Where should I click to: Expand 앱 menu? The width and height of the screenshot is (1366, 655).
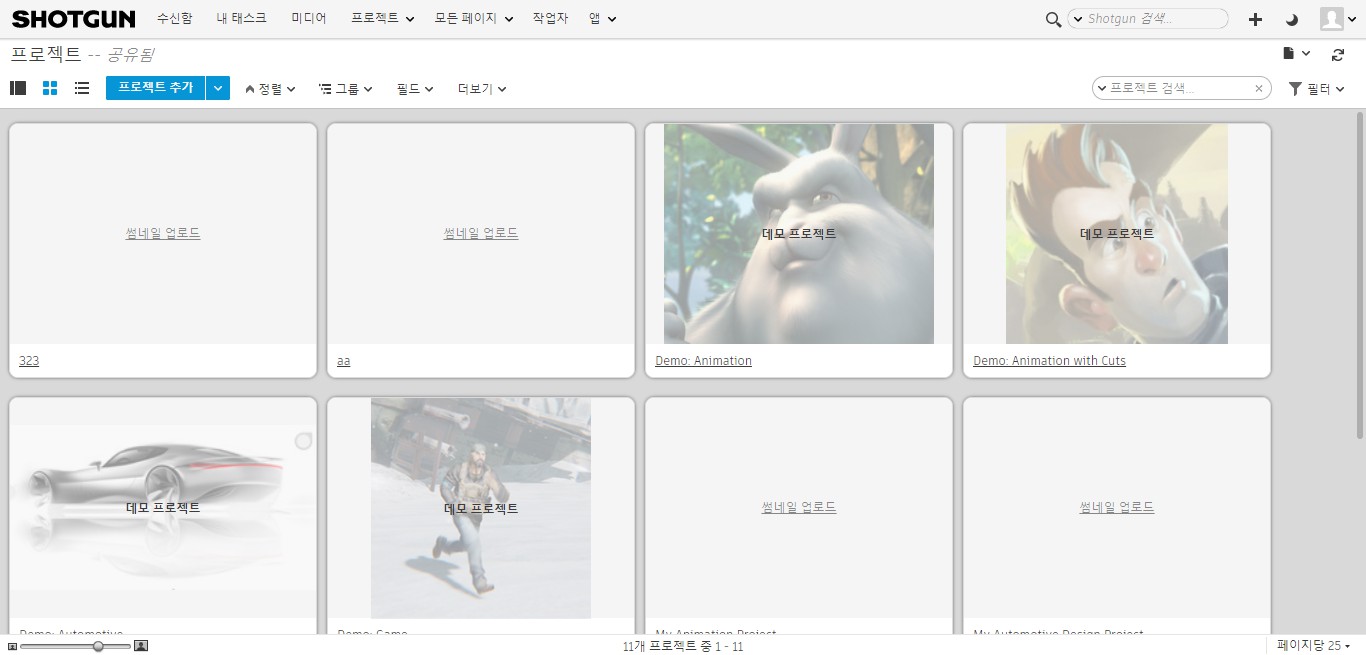point(603,19)
